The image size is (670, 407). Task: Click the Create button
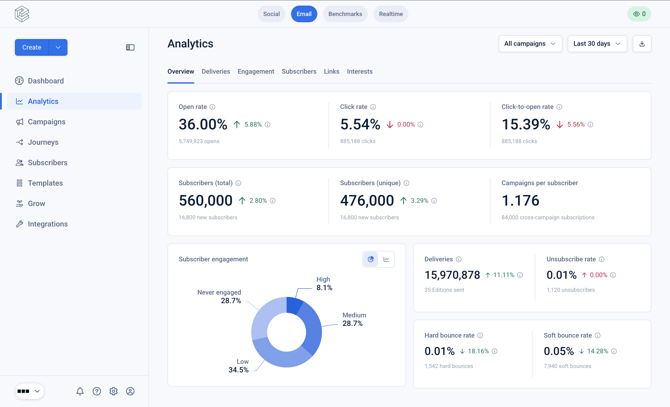point(32,47)
